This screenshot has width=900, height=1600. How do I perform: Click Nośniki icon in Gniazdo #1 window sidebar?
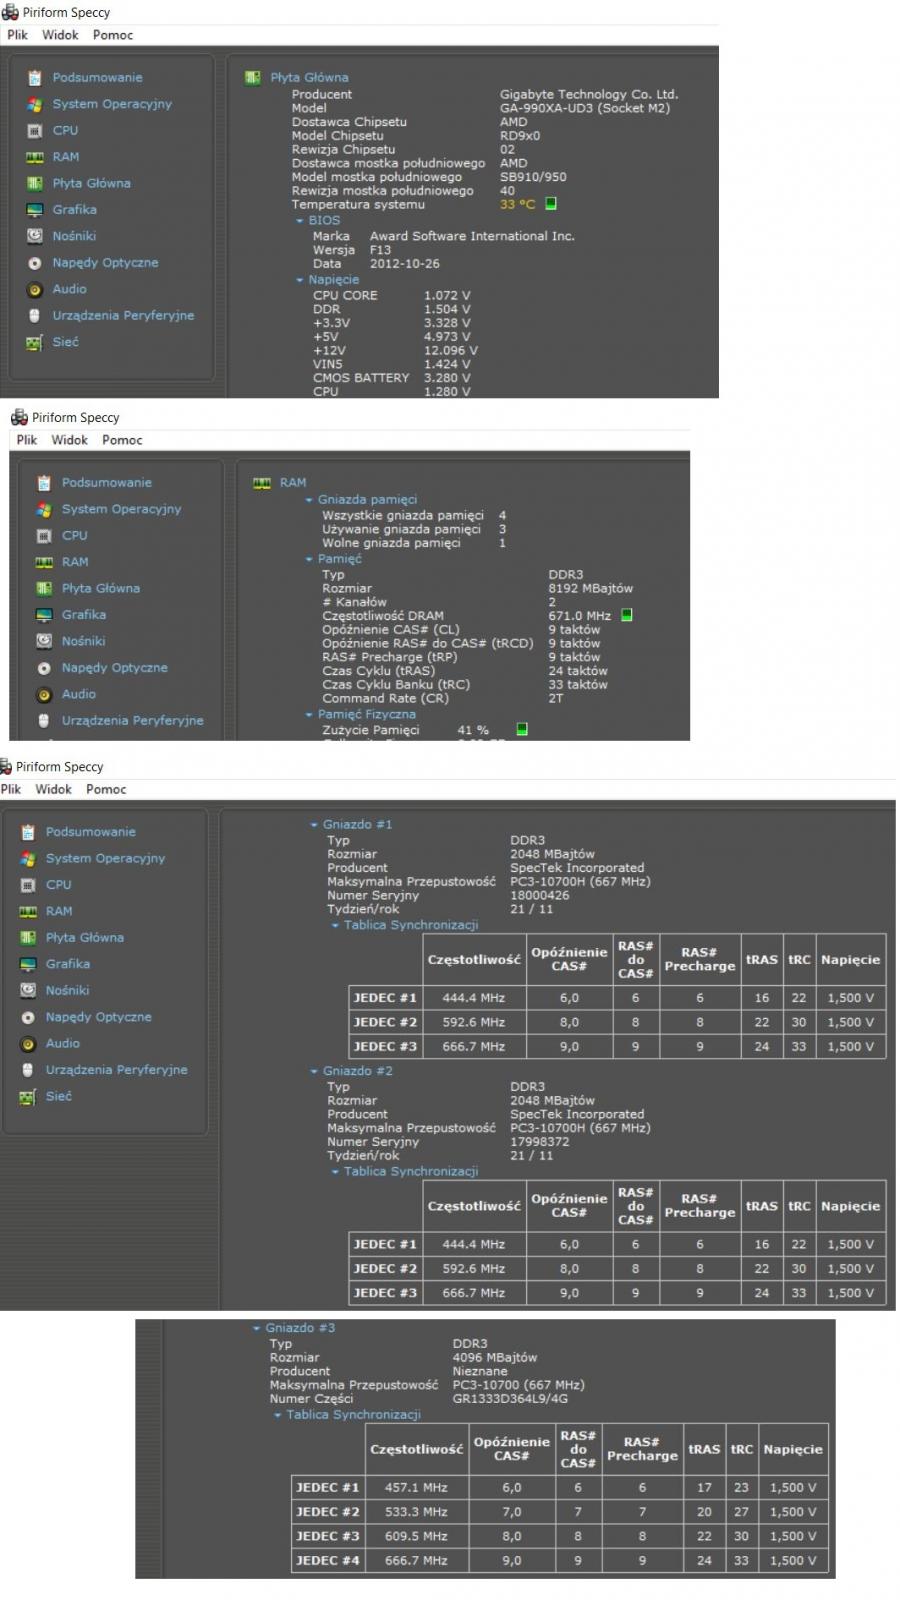28,990
